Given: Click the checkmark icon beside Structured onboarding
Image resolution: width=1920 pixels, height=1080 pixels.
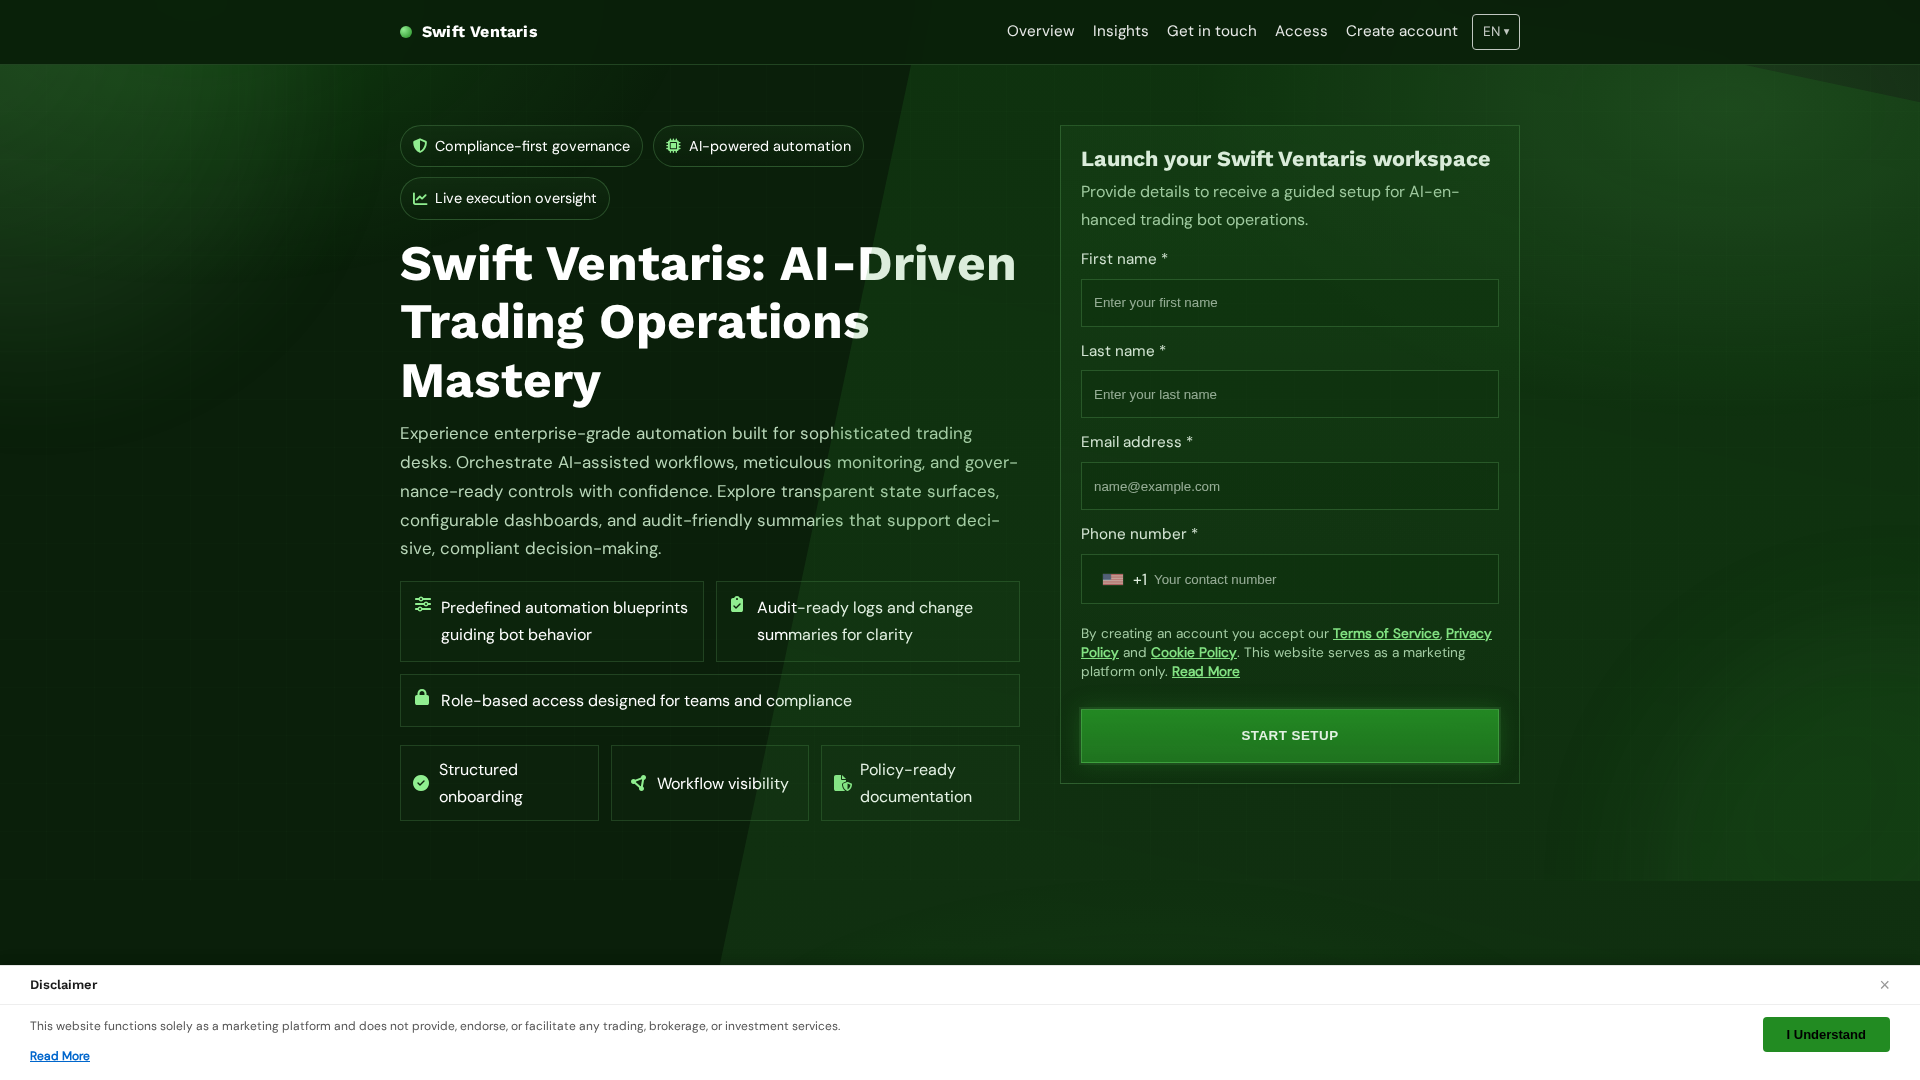Looking at the screenshot, I should pyautogui.click(x=421, y=783).
